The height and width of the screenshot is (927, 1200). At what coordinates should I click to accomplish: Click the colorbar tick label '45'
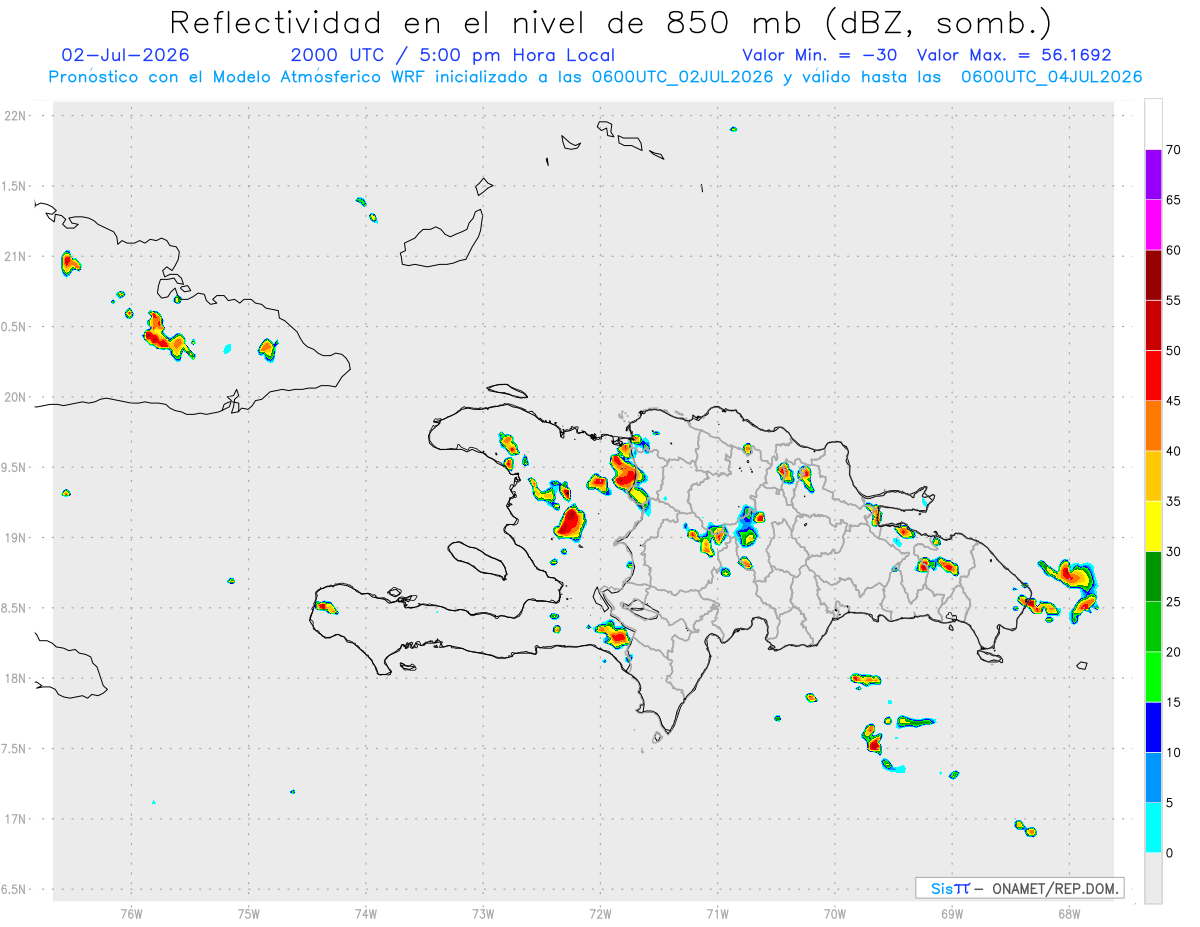pos(1174,401)
